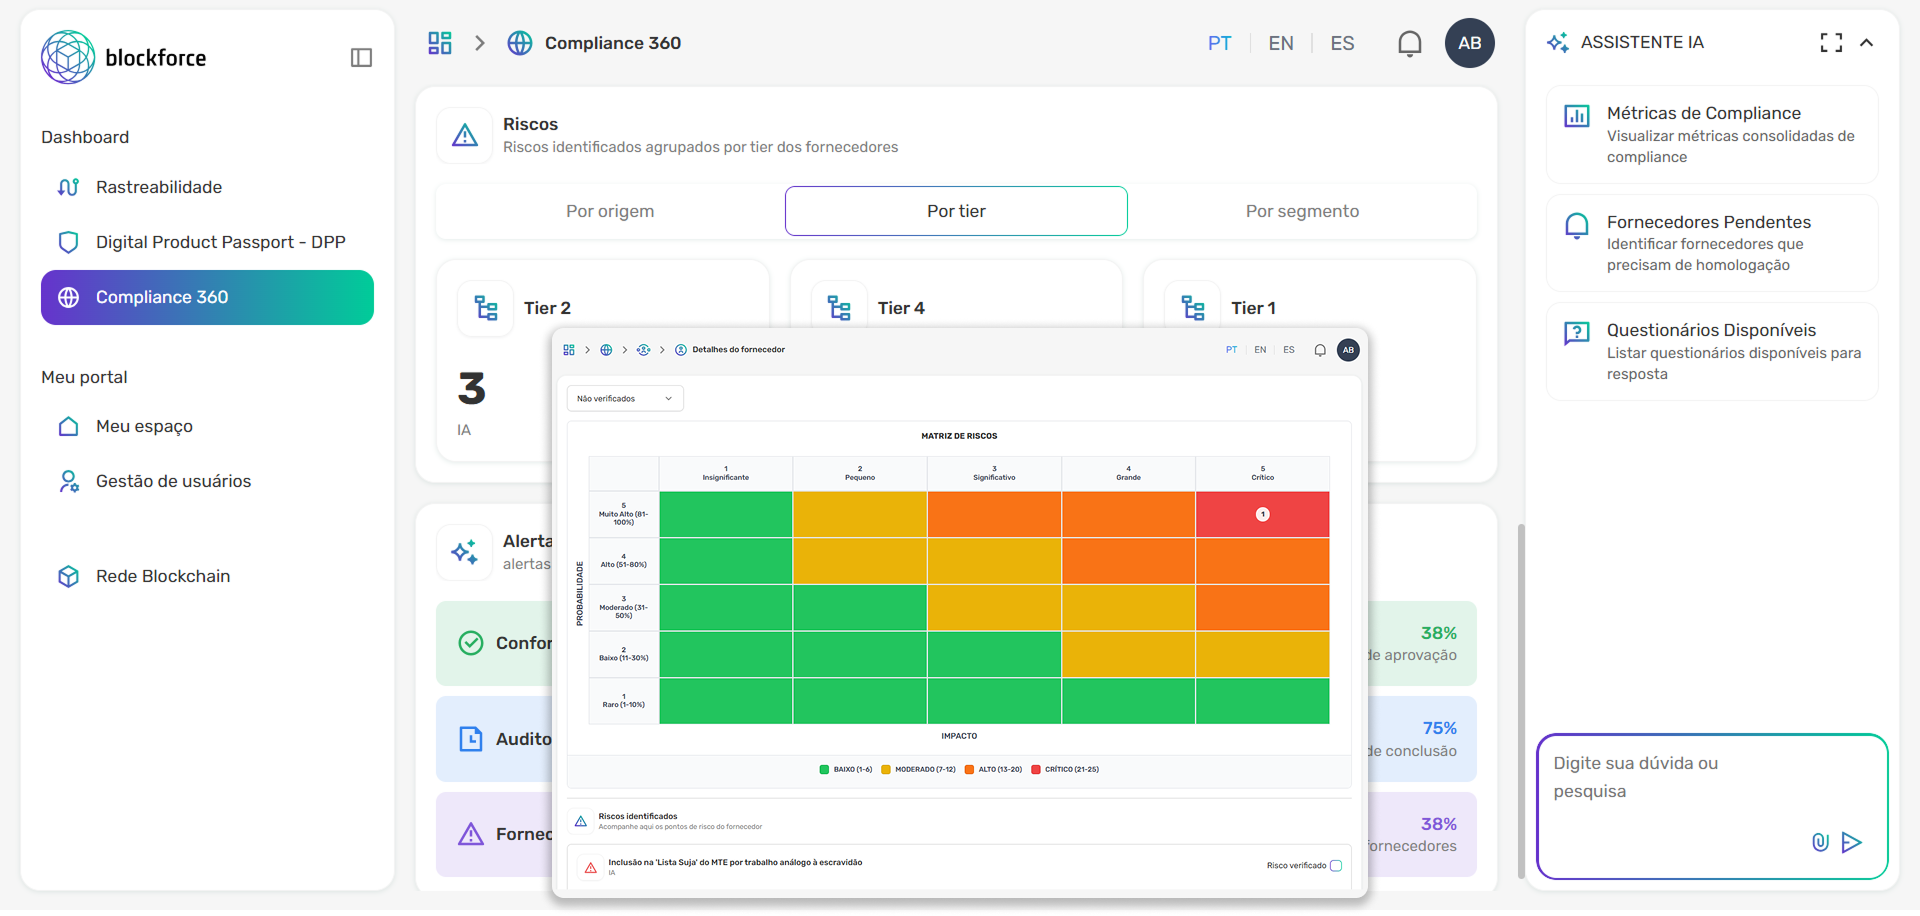Open notifications bell in main header
This screenshot has height=916, width=1920.
point(1410,43)
